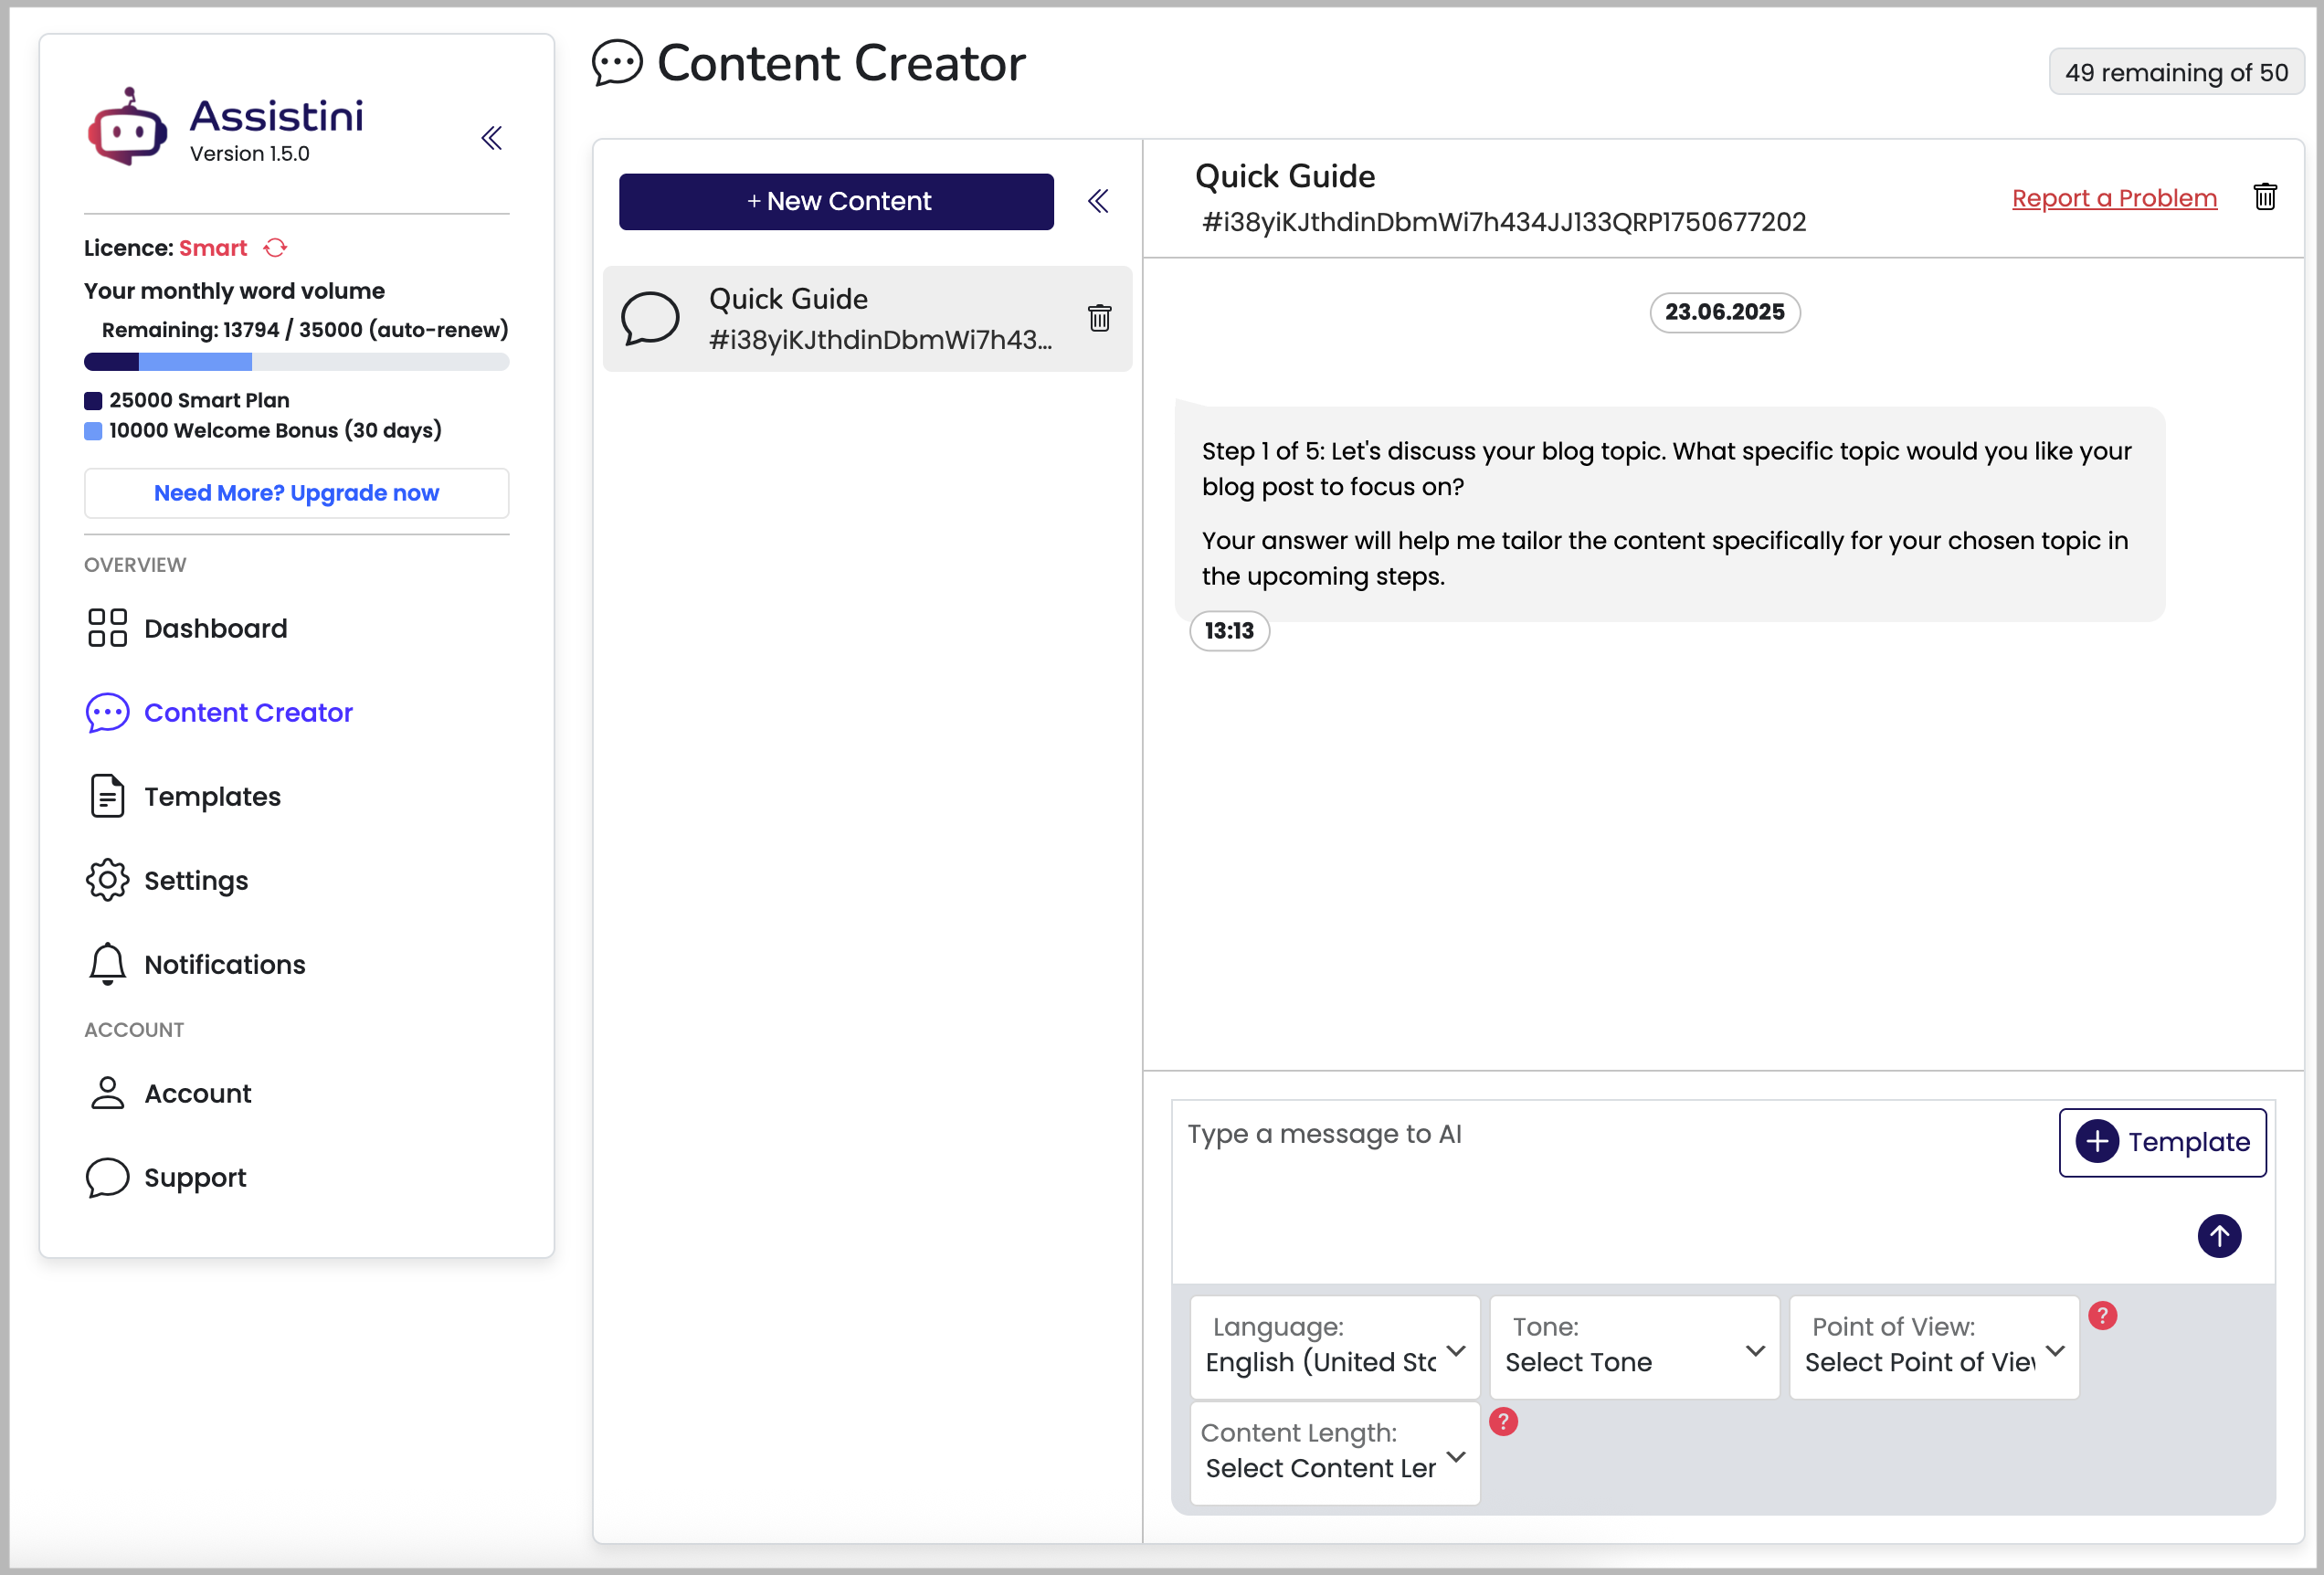Open Notifications from the sidebar
Viewport: 2324px width, 1575px height.
pyautogui.click(x=224, y=964)
